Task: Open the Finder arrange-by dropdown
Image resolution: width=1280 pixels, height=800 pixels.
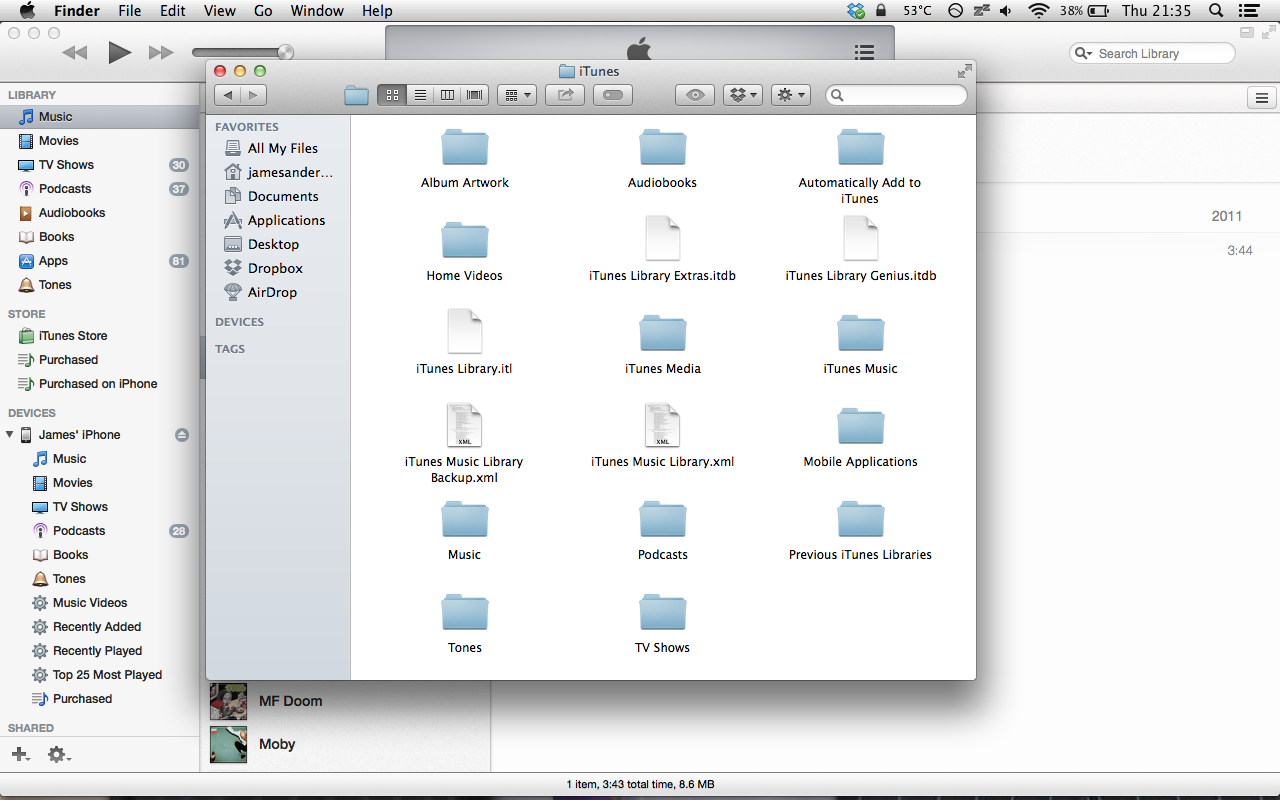Action: (517, 95)
